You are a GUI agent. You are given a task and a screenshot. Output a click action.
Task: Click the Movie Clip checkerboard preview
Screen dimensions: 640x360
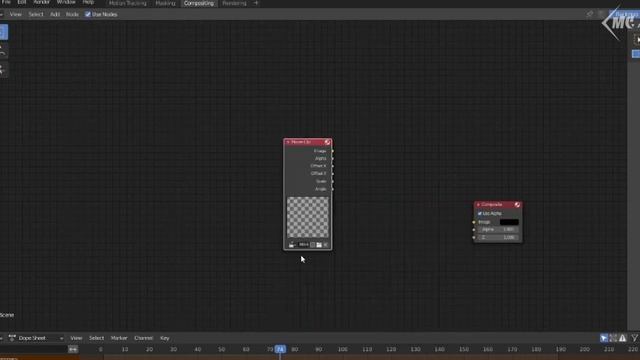[308, 217]
